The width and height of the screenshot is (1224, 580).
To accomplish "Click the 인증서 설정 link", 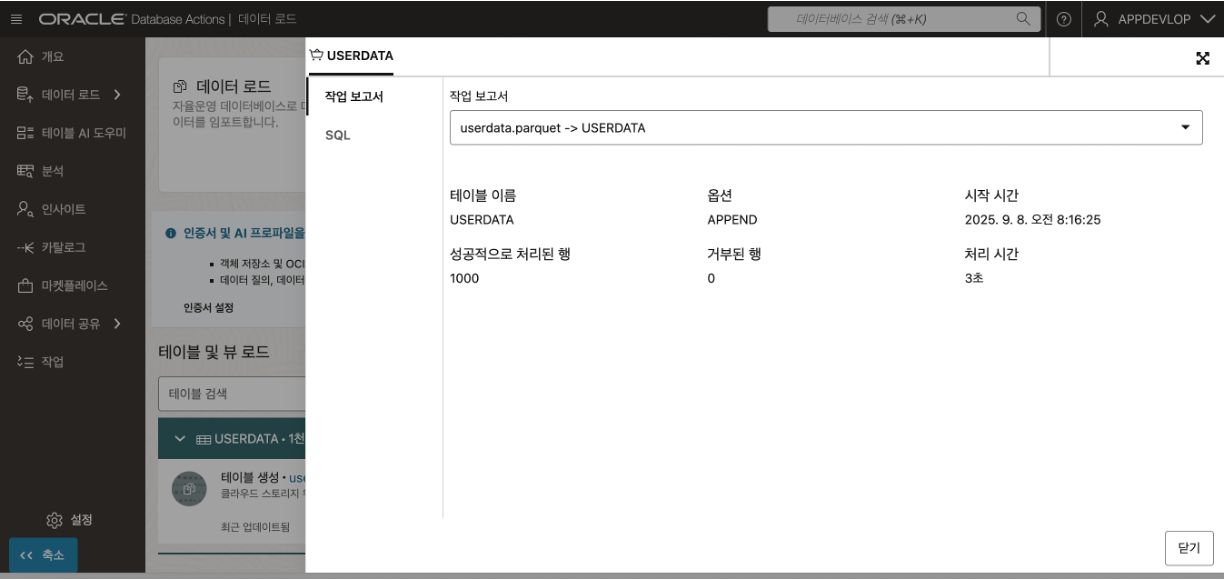I will [x=208, y=307].
